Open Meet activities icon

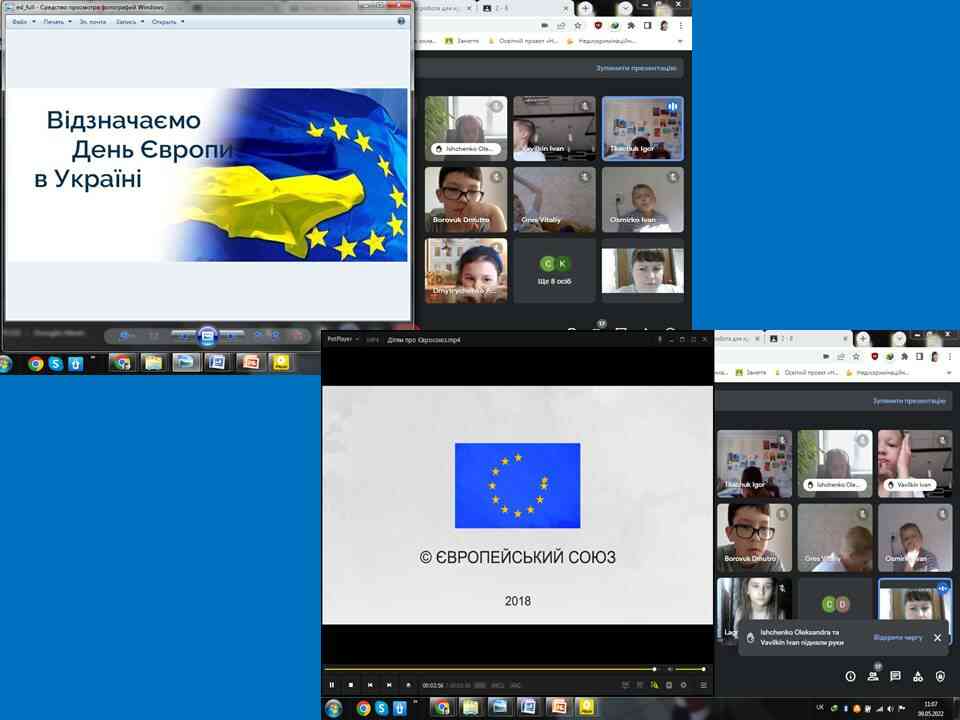(x=918, y=676)
